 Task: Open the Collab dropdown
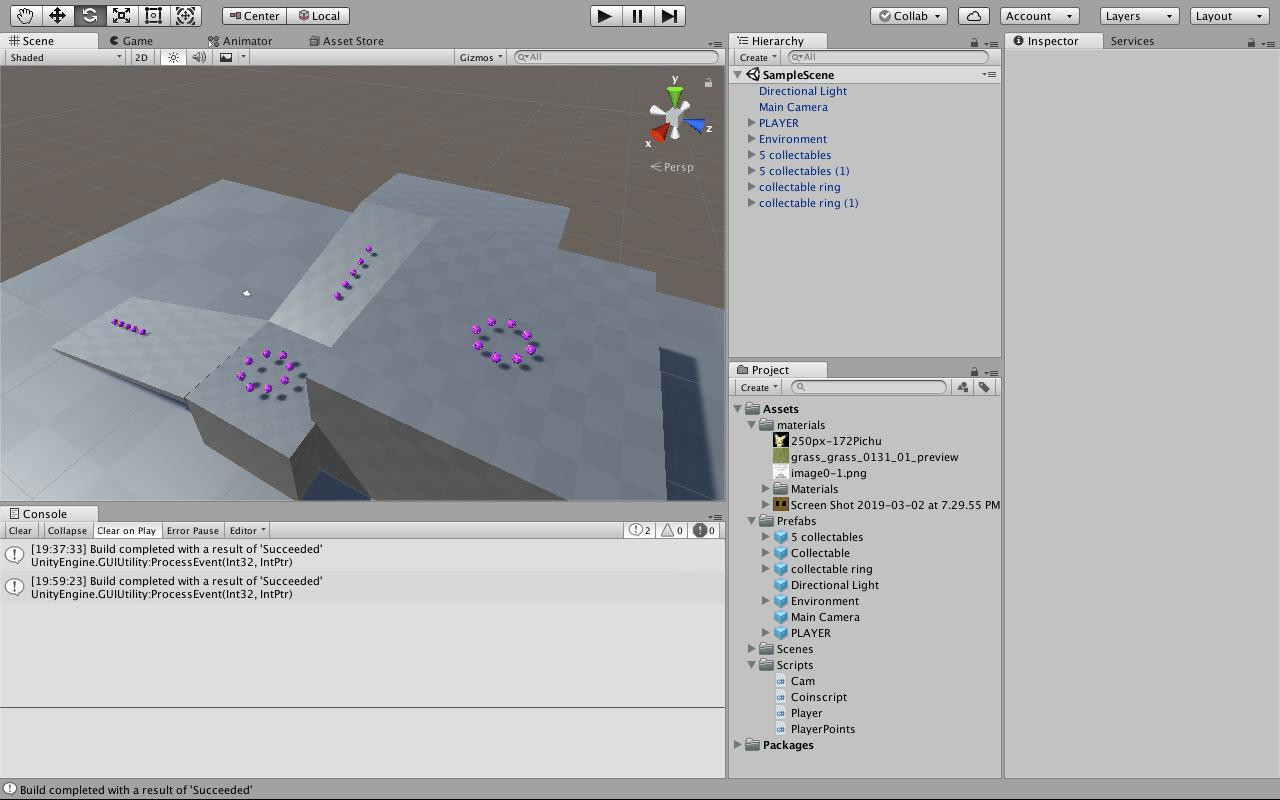(x=909, y=16)
